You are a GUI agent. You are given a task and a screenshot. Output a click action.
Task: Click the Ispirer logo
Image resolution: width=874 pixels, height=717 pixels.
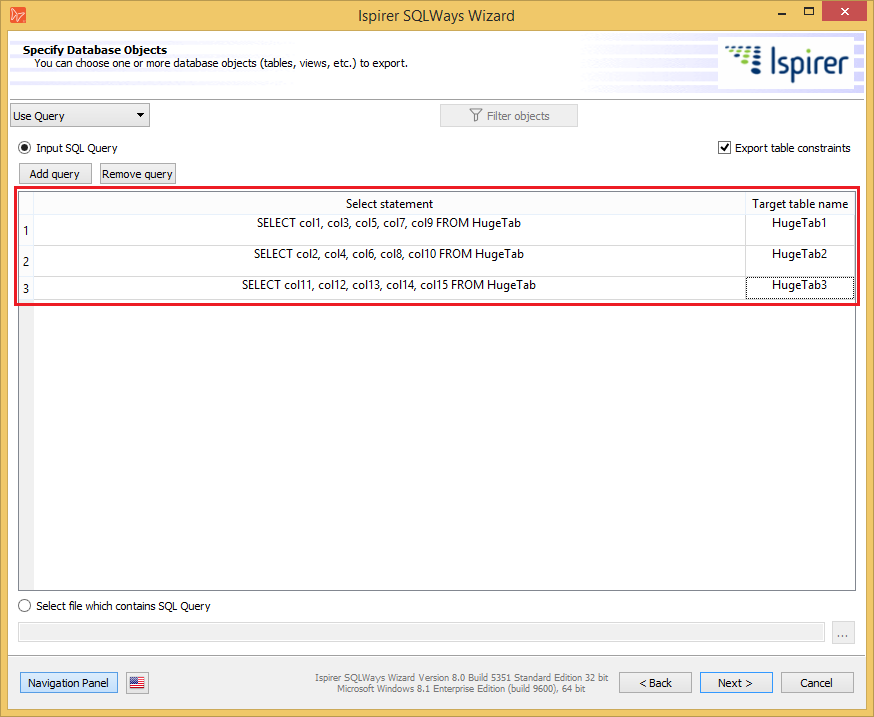tap(789, 62)
